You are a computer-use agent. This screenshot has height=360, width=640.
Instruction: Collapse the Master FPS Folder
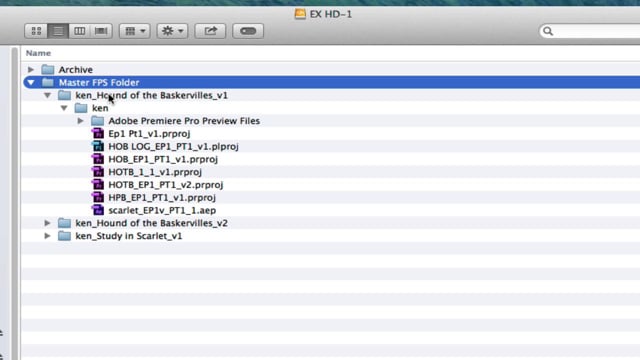pos(31,82)
